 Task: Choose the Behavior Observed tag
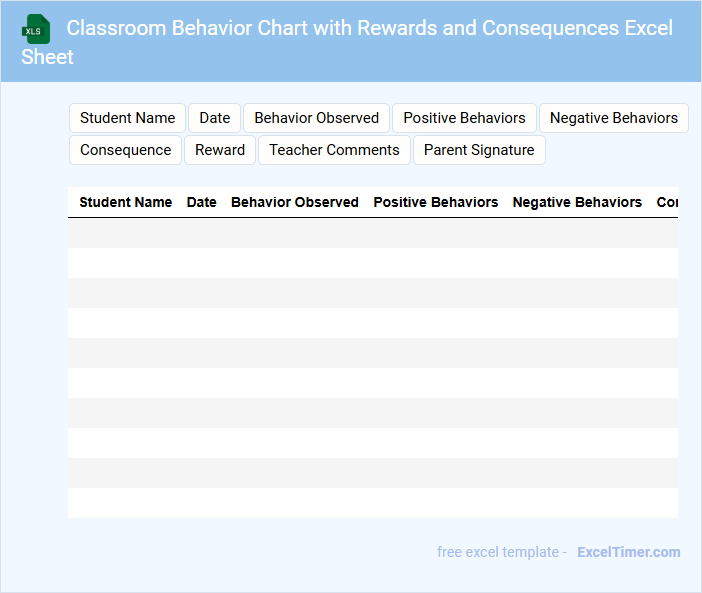pyautogui.click(x=316, y=118)
